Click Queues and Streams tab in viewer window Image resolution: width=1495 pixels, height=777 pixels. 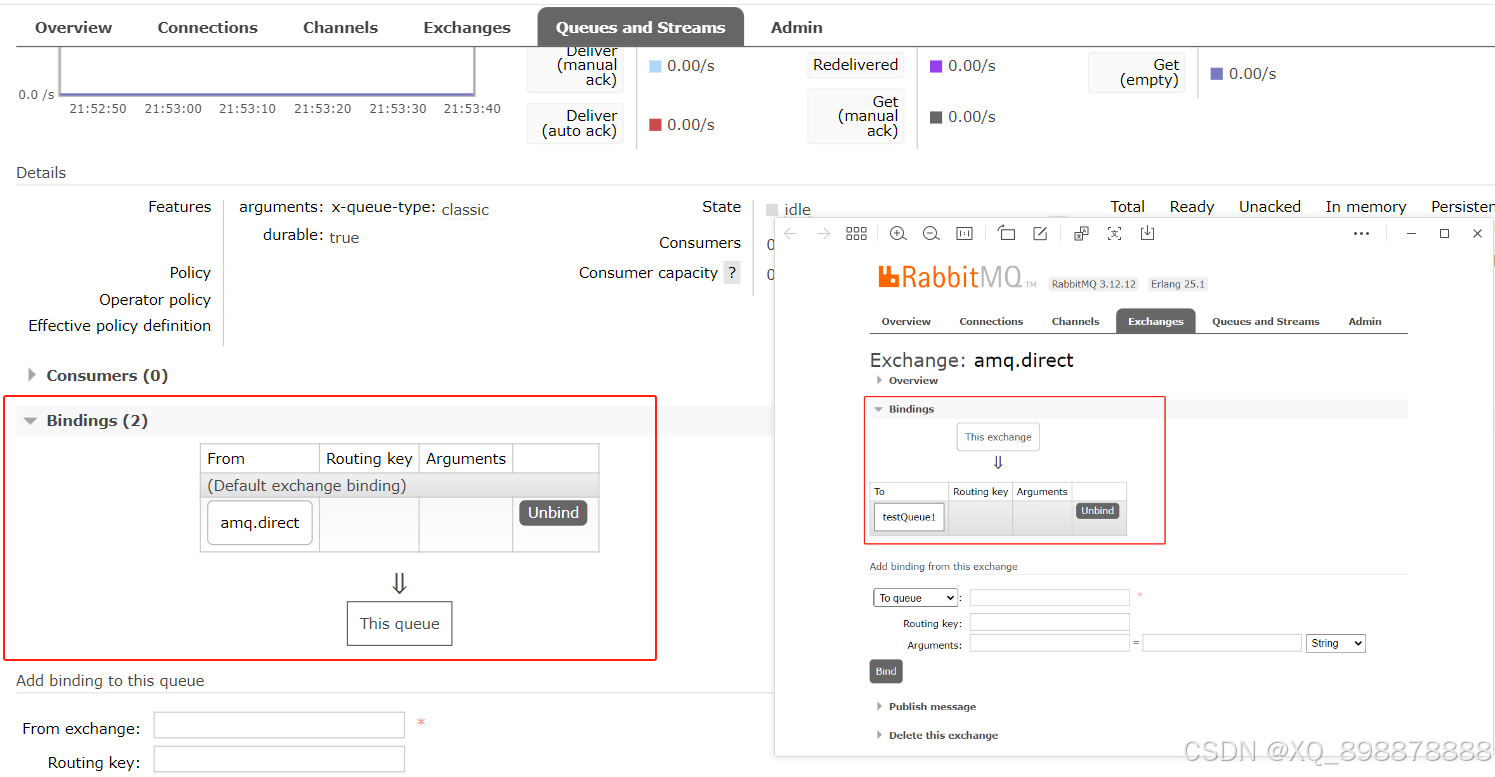1266,322
